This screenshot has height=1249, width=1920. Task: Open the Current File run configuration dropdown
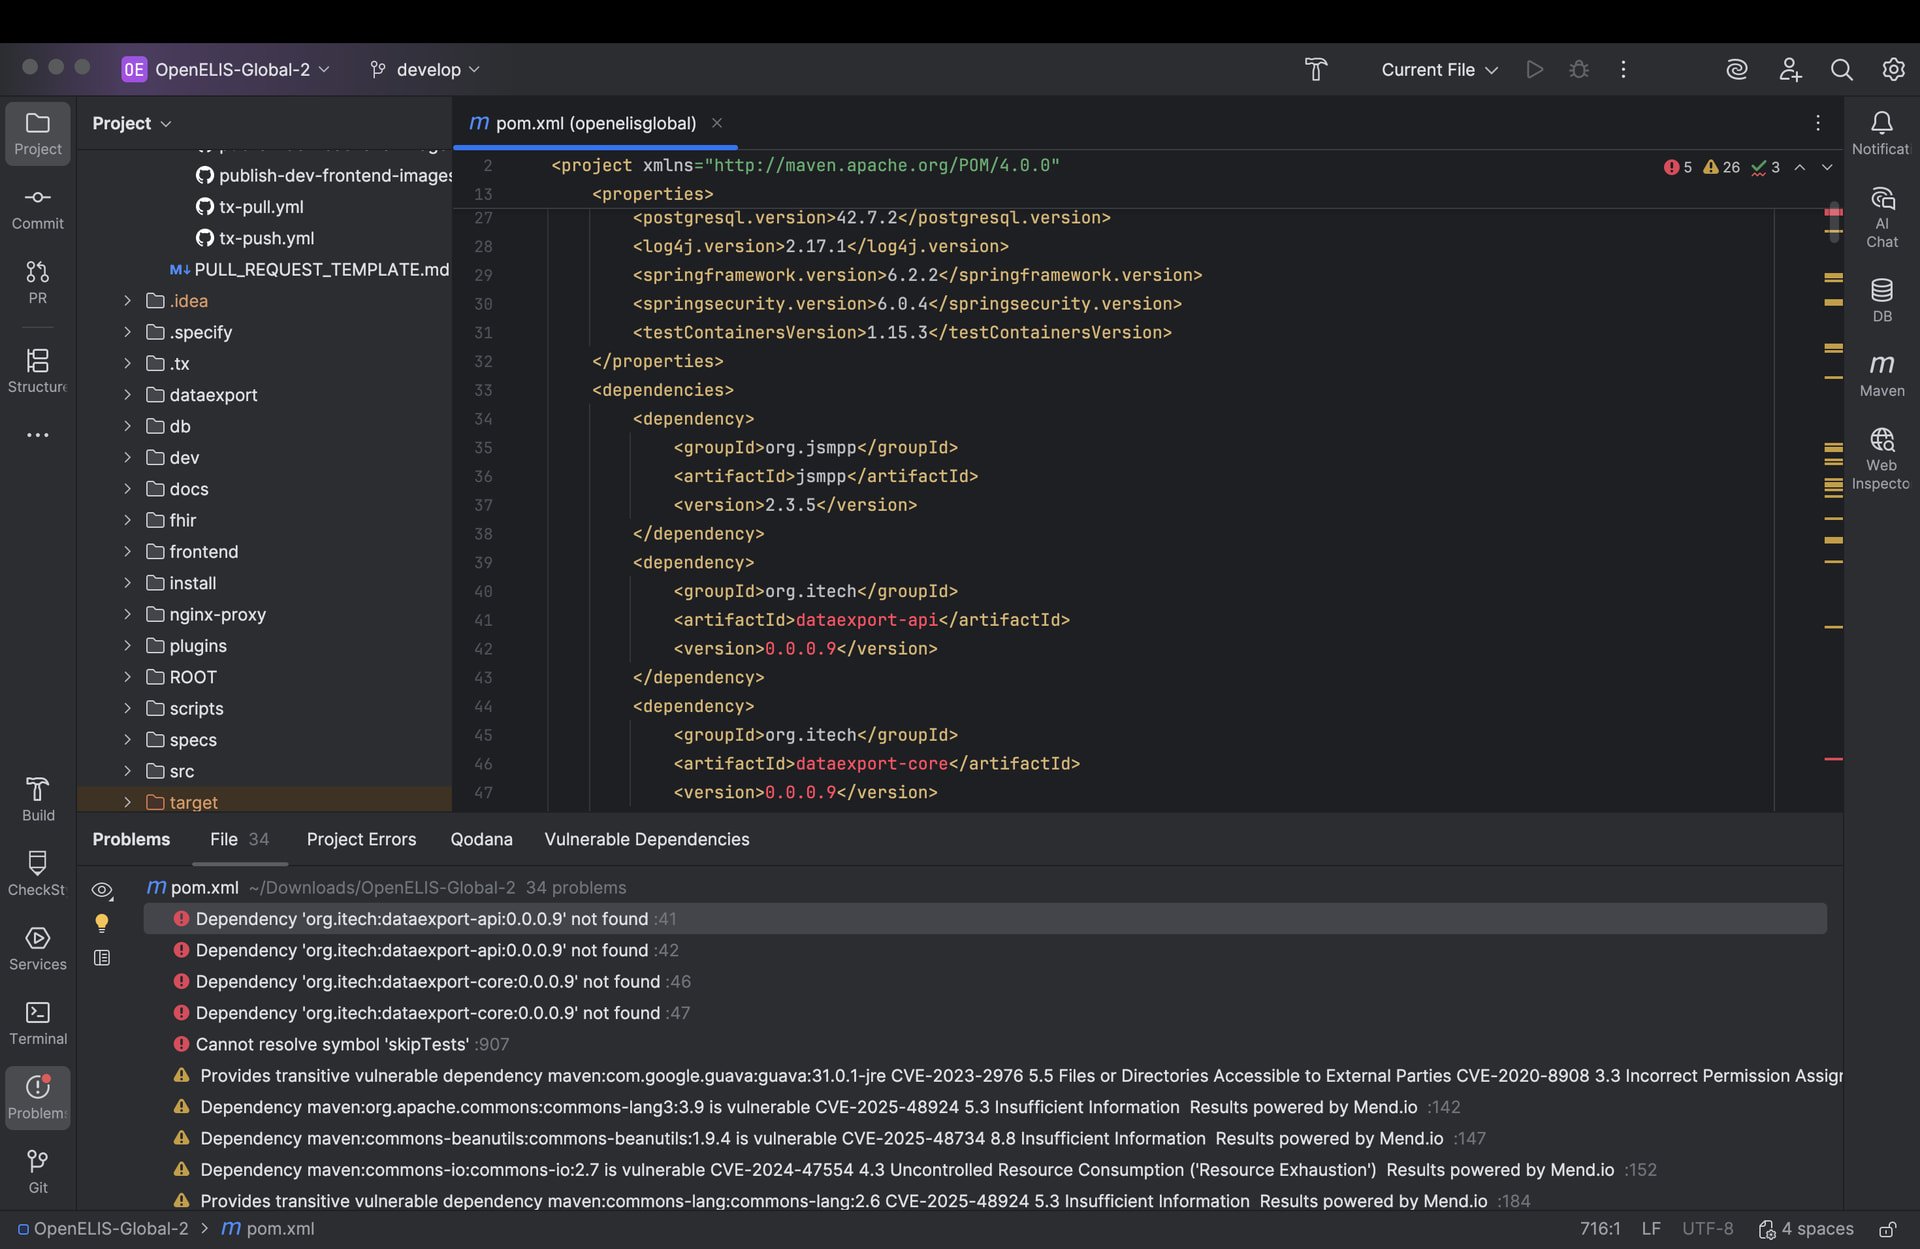[1439, 69]
